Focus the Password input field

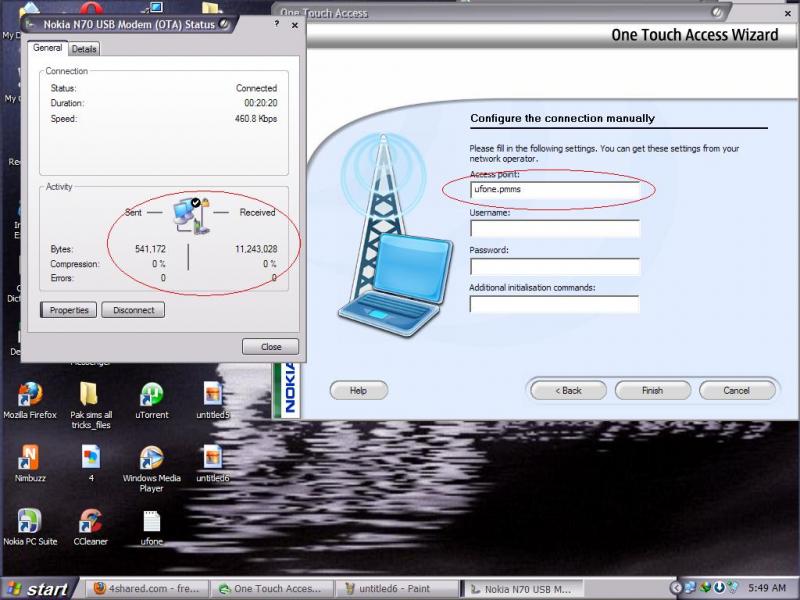tap(555, 267)
